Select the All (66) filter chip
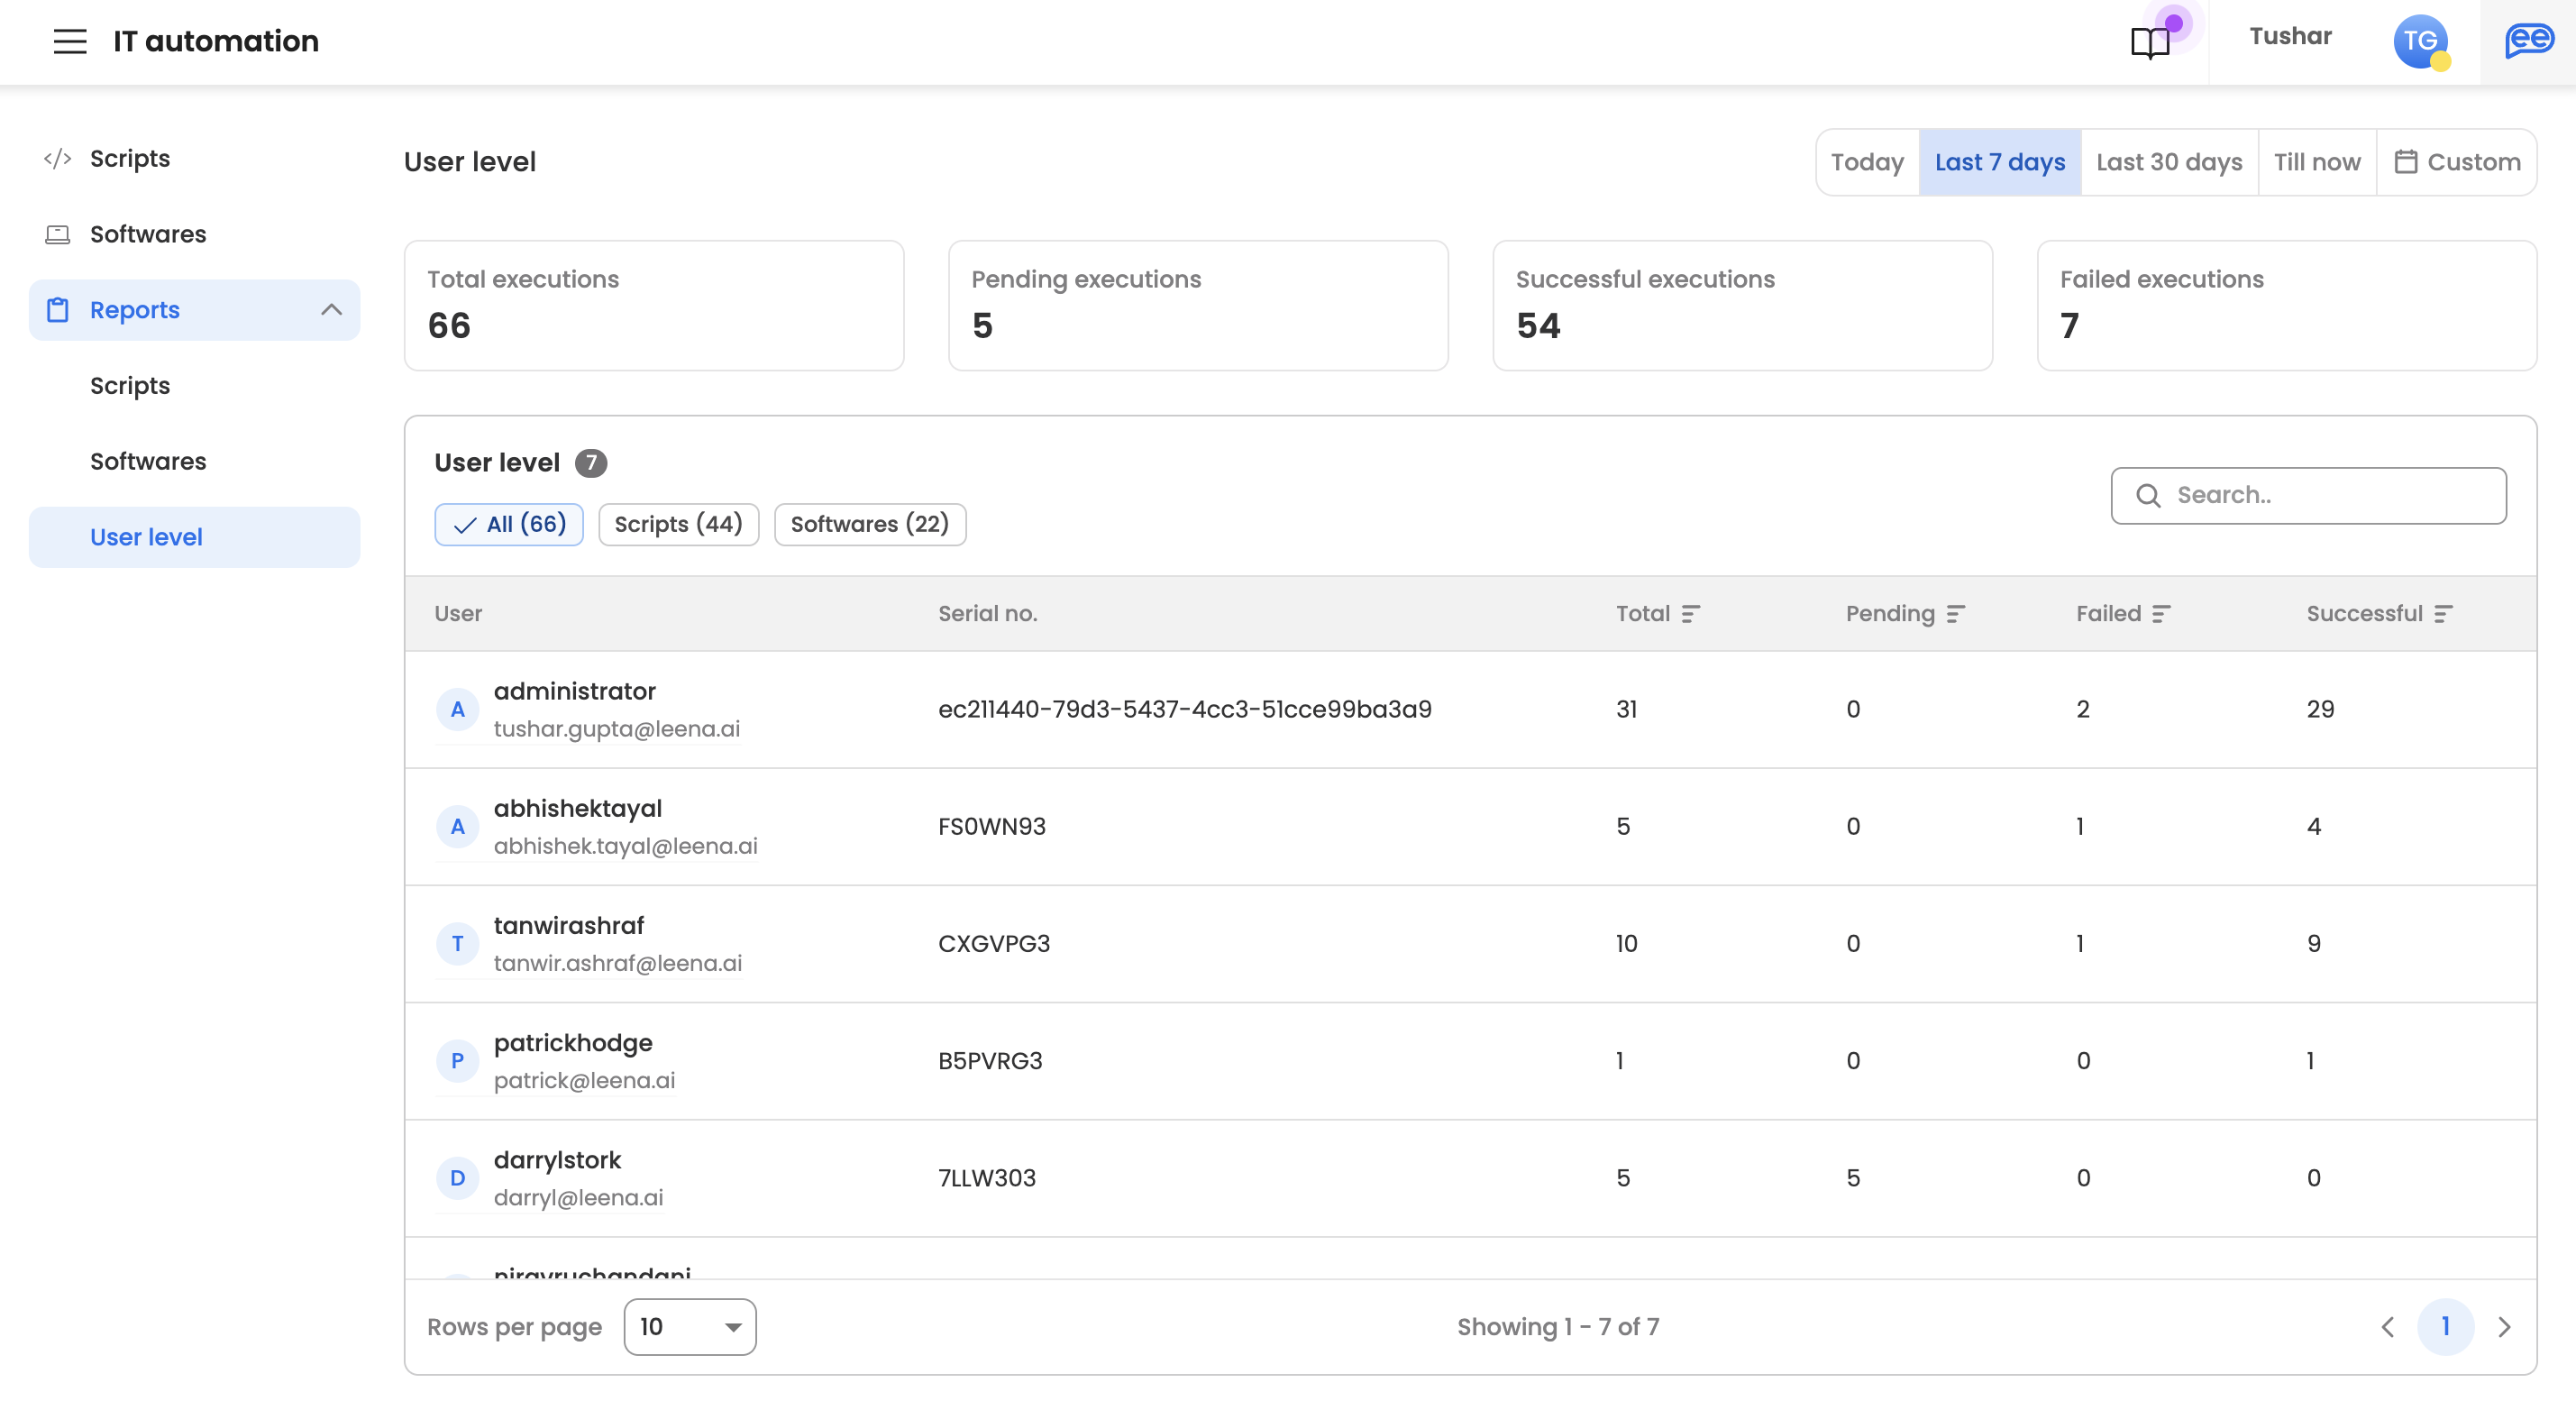Image resolution: width=2576 pixels, height=1401 pixels. click(x=509, y=524)
